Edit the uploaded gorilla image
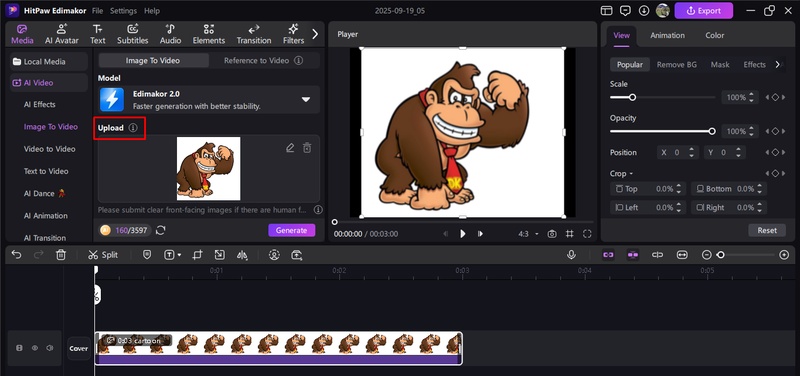Viewport: 800px width, 376px height. pos(290,148)
